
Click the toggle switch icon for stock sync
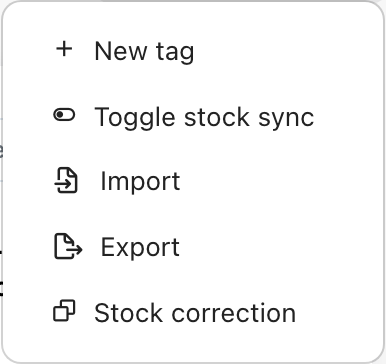64,115
